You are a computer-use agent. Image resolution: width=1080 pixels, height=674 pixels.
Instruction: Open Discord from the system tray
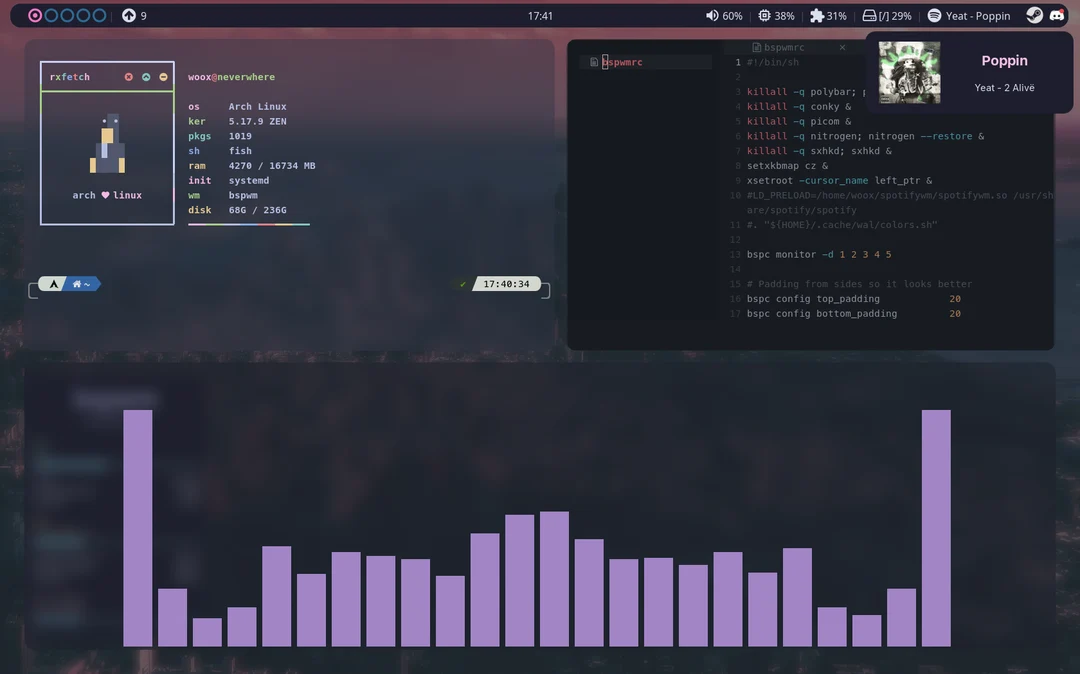[x=1061, y=15]
